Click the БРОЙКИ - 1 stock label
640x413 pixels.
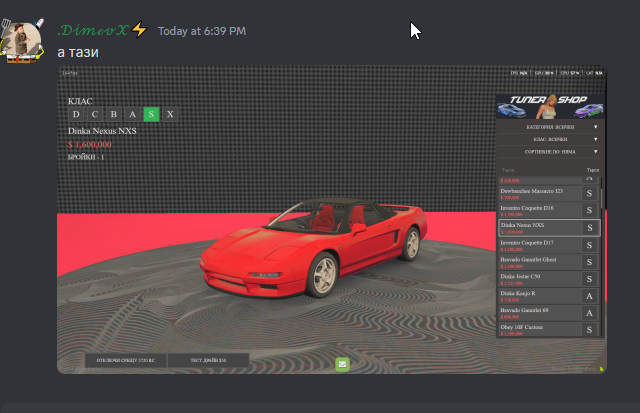[86, 157]
